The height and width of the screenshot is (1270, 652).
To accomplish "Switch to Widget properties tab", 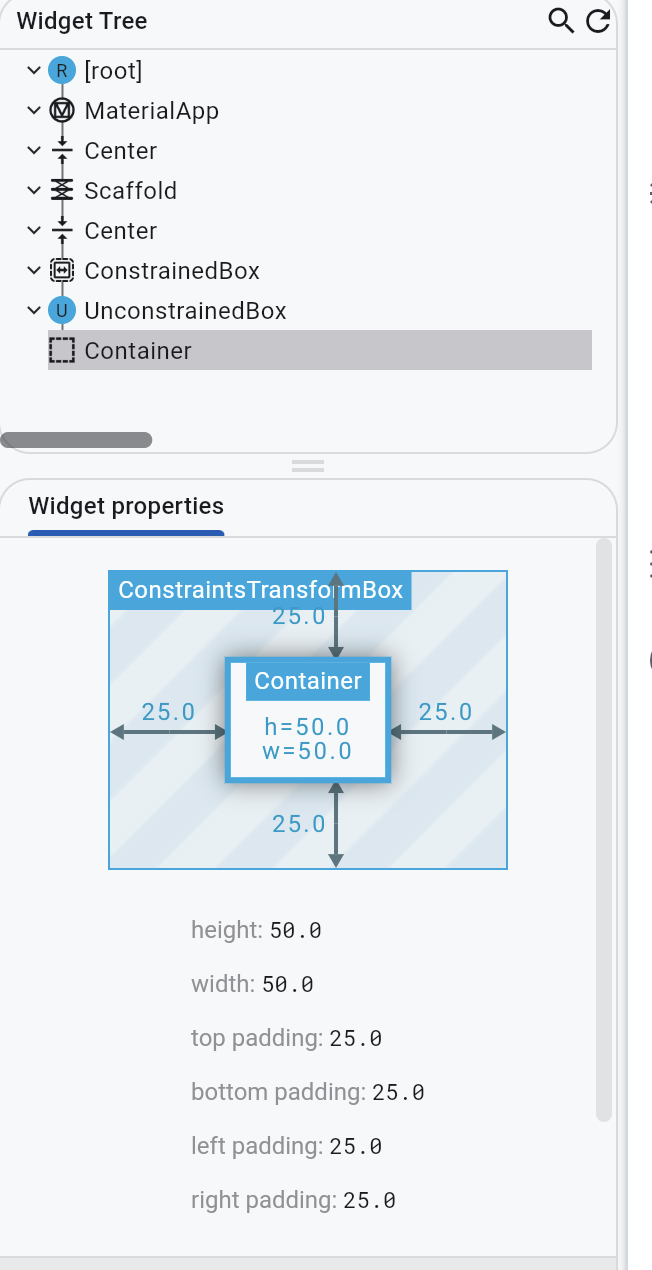I will click(126, 506).
